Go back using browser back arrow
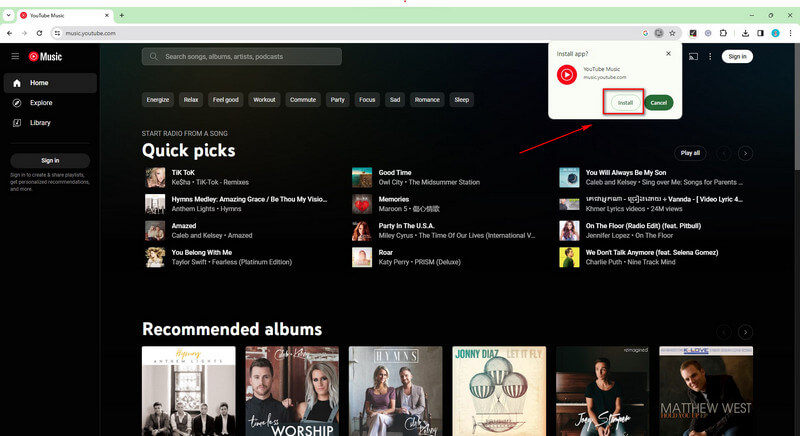This screenshot has width=800, height=436. point(9,33)
